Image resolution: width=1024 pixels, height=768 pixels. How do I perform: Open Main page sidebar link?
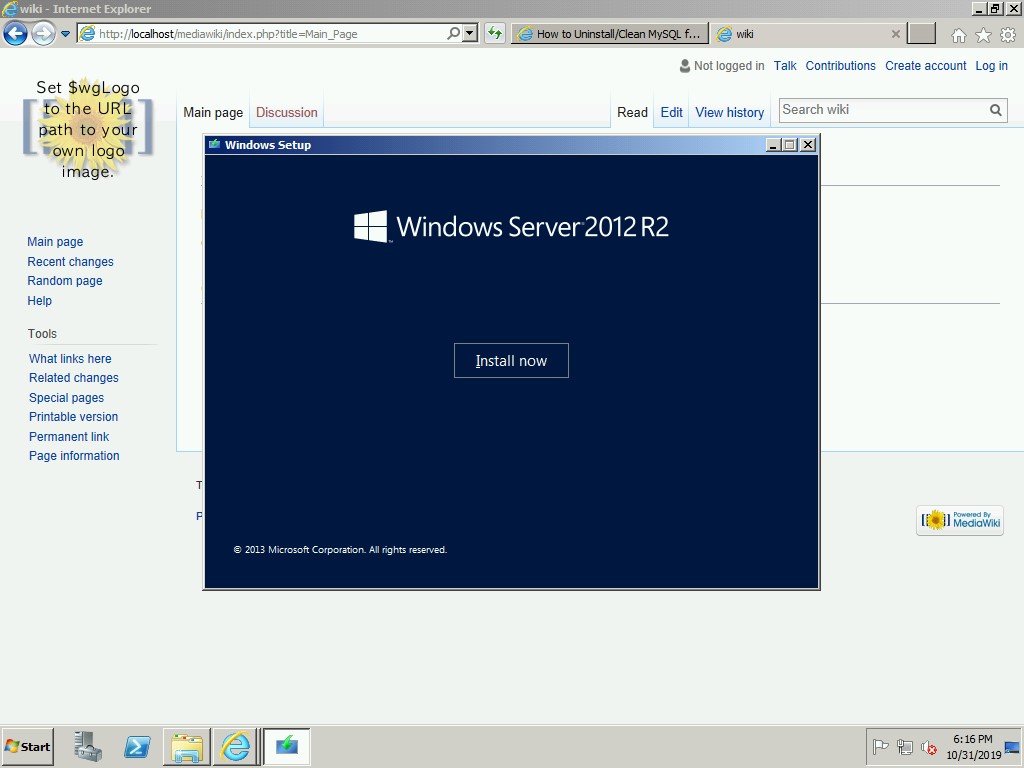pos(55,242)
